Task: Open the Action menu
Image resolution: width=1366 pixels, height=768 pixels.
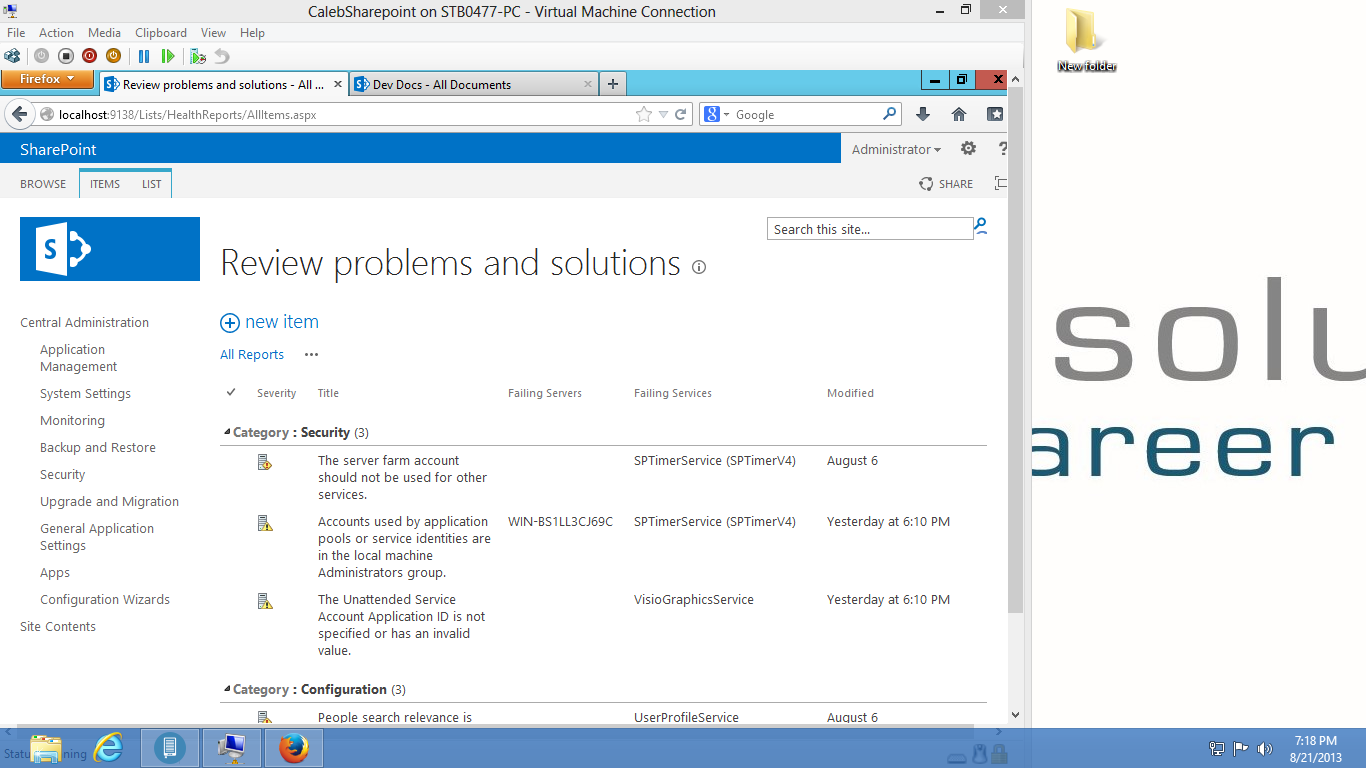Action: 56,33
